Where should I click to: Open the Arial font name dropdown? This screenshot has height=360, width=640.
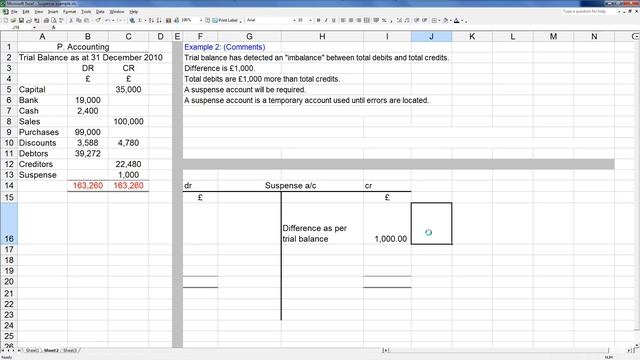pyautogui.click(x=294, y=20)
